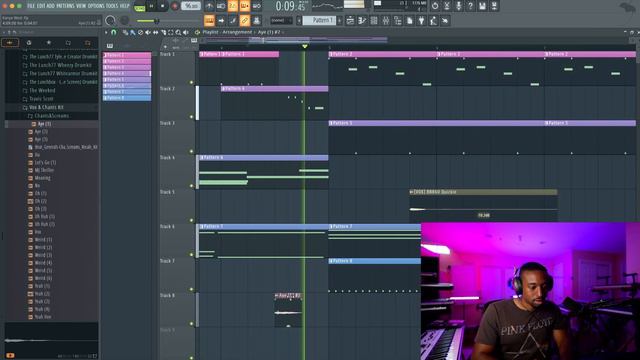Toggle the record button
The image size is (640, 360).
click(x=175, y=6)
